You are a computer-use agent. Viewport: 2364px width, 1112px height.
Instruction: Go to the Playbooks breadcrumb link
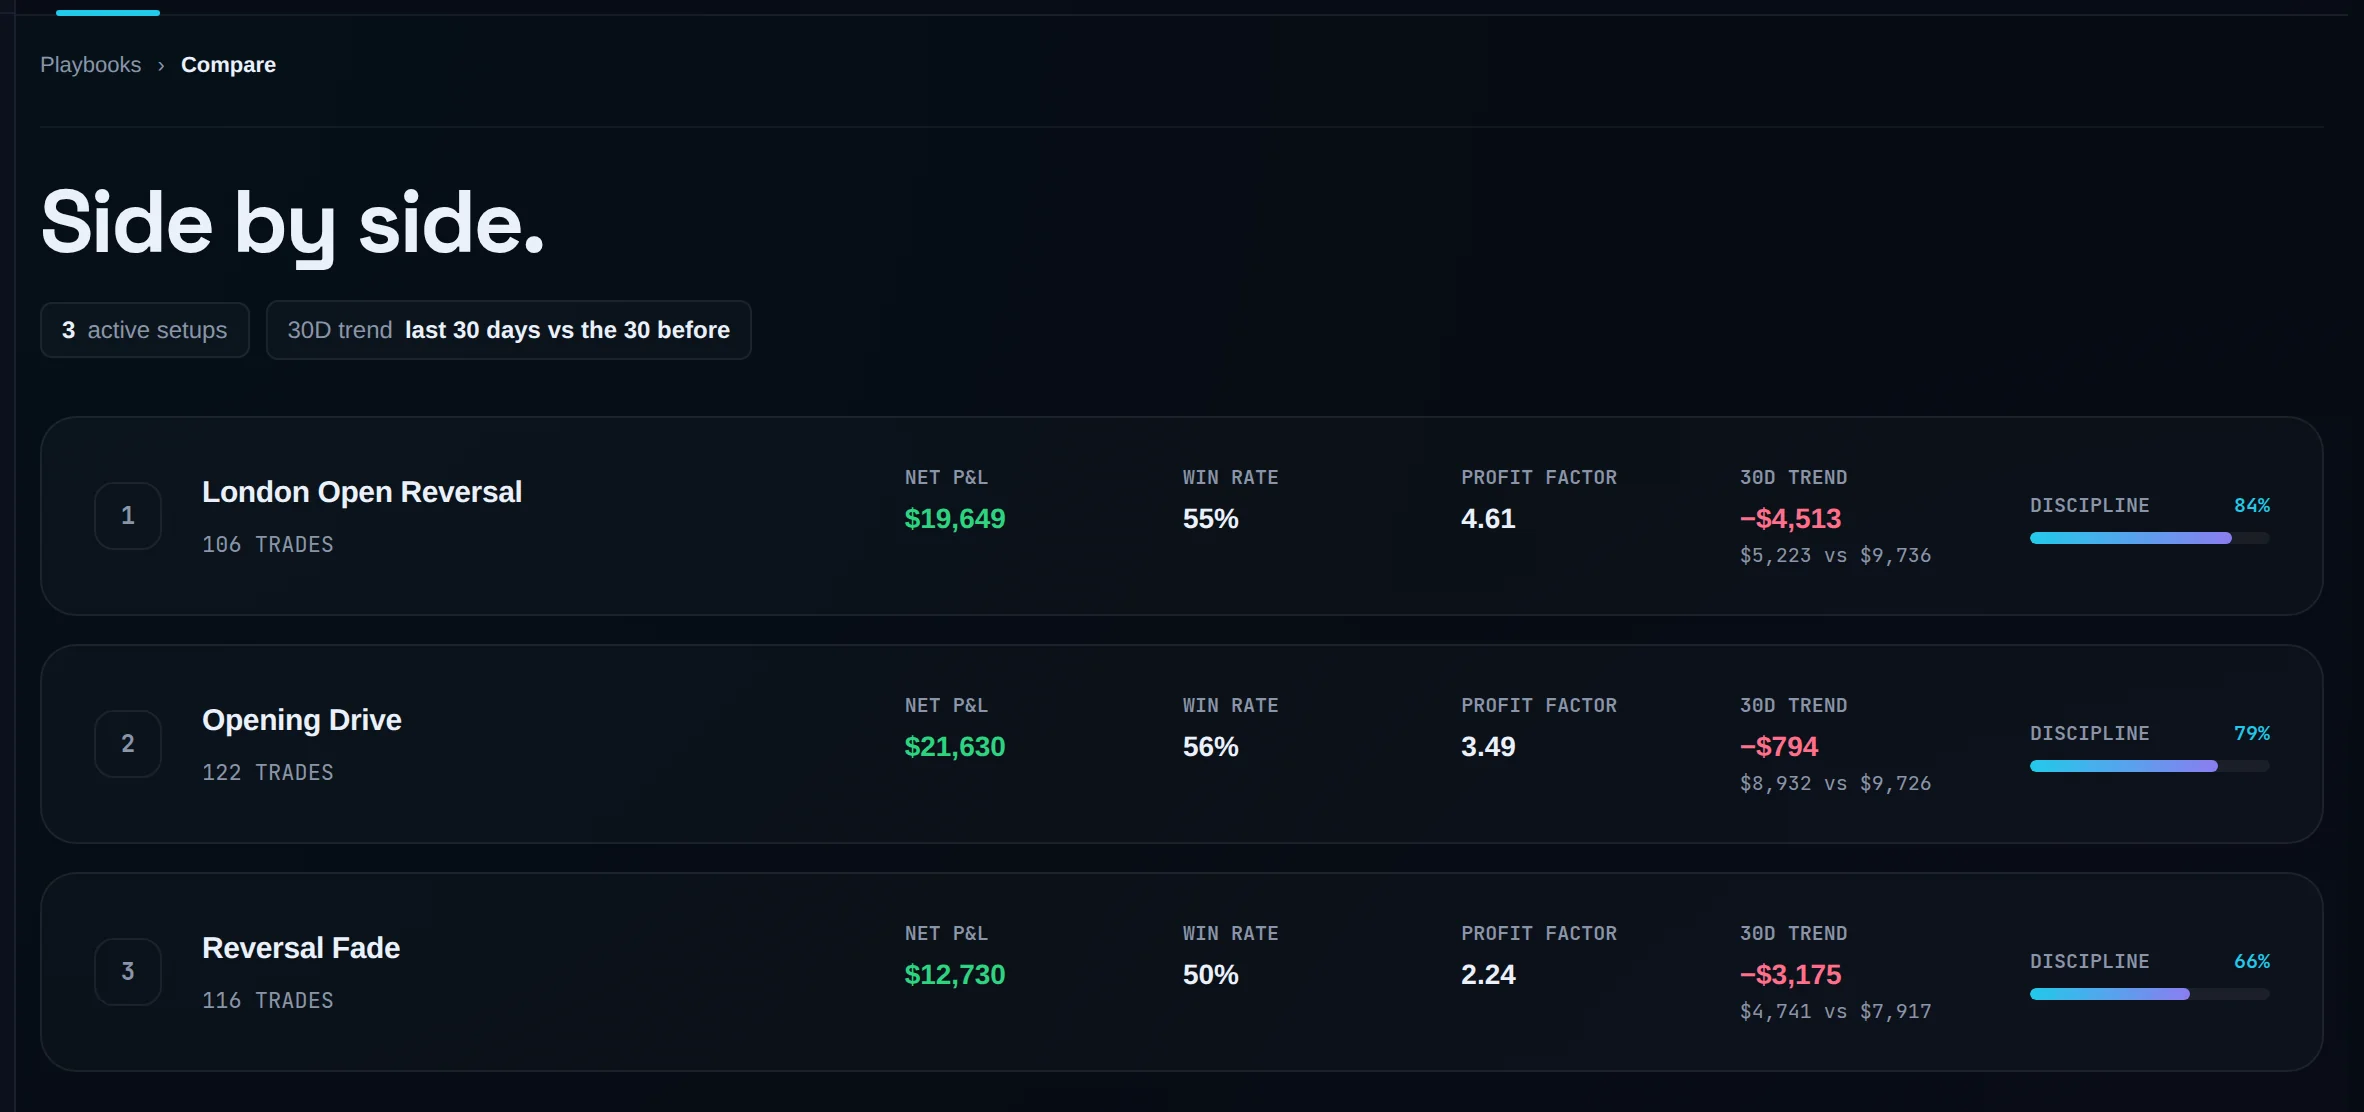[x=90, y=65]
